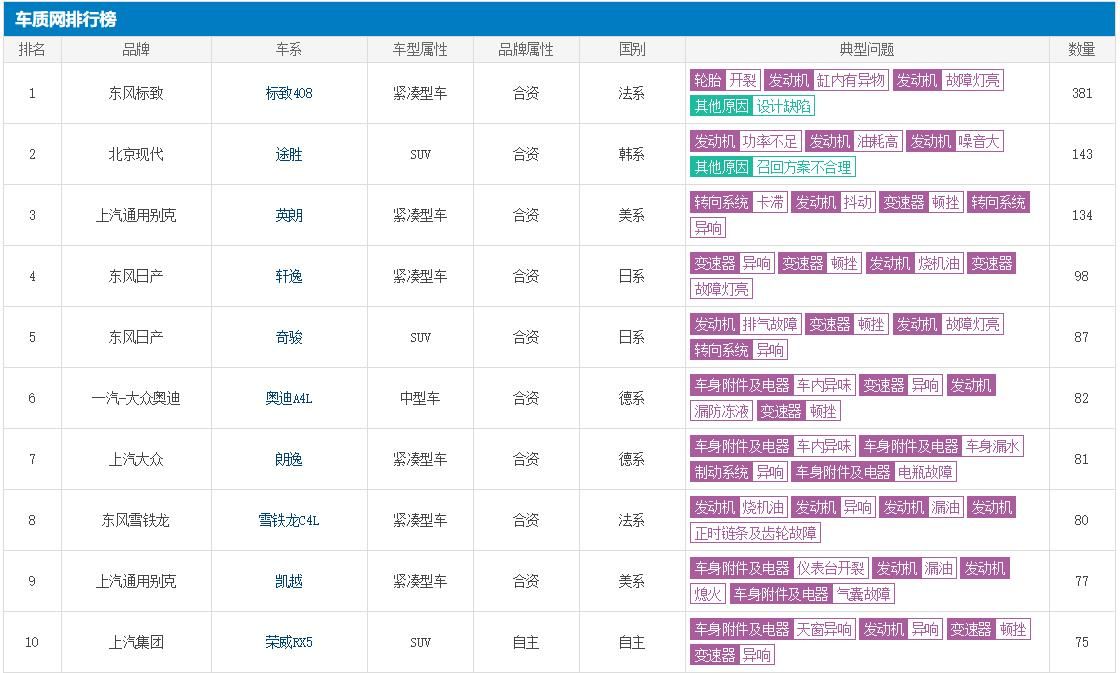Select the 其他原因 设计缺陷 tag
Screen dimensions: 1120x673
pos(752,106)
